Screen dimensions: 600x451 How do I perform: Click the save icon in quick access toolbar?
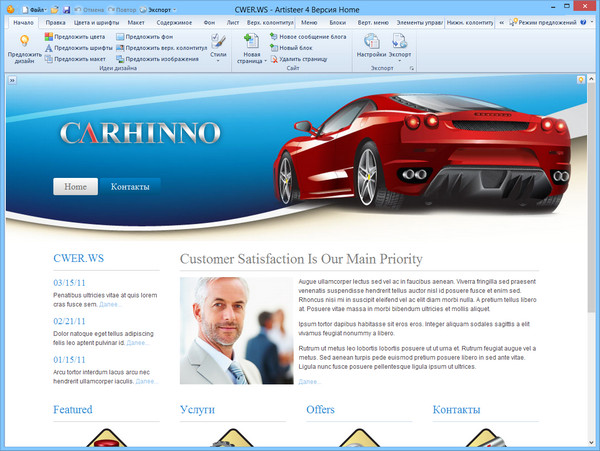pyautogui.click(x=67, y=8)
